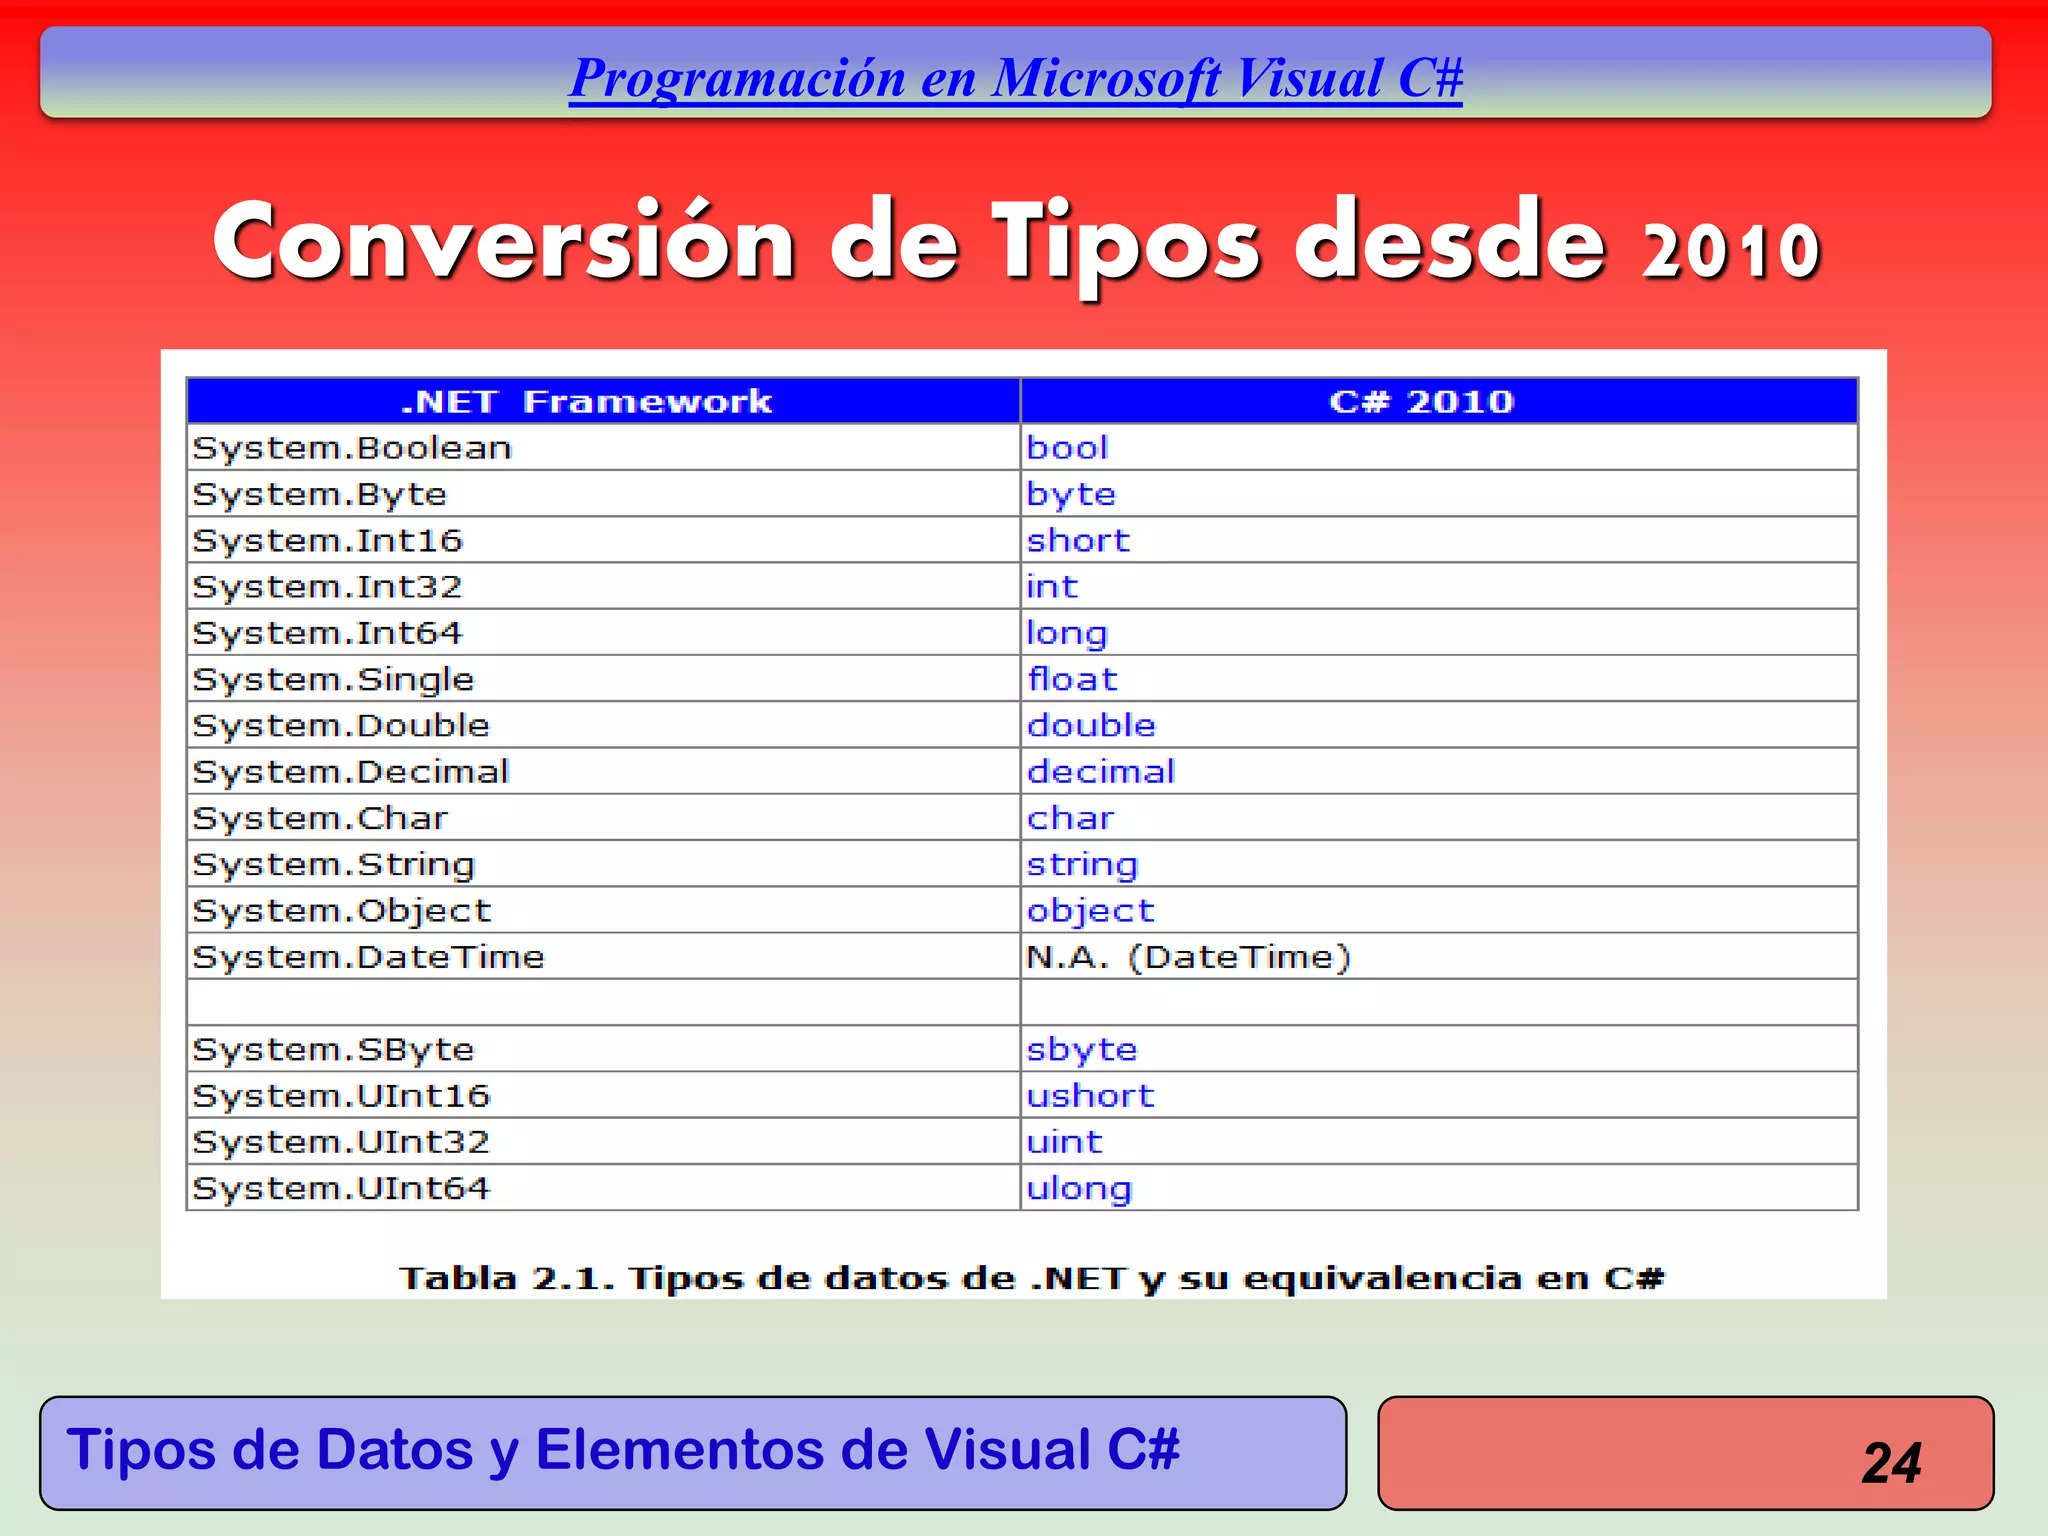
Task: Select the string keyword cell
Action: (x=1439, y=864)
